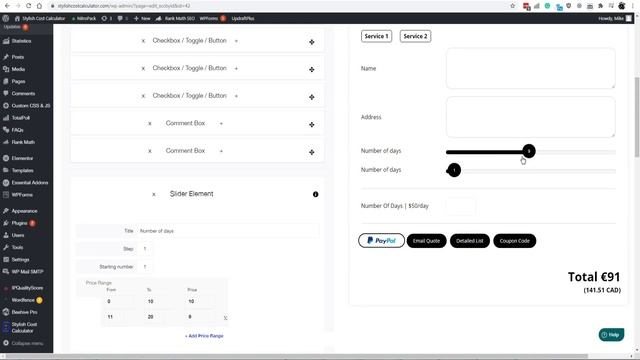
Task: Open the Howdy, Mike account menu
Action: point(615,18)
